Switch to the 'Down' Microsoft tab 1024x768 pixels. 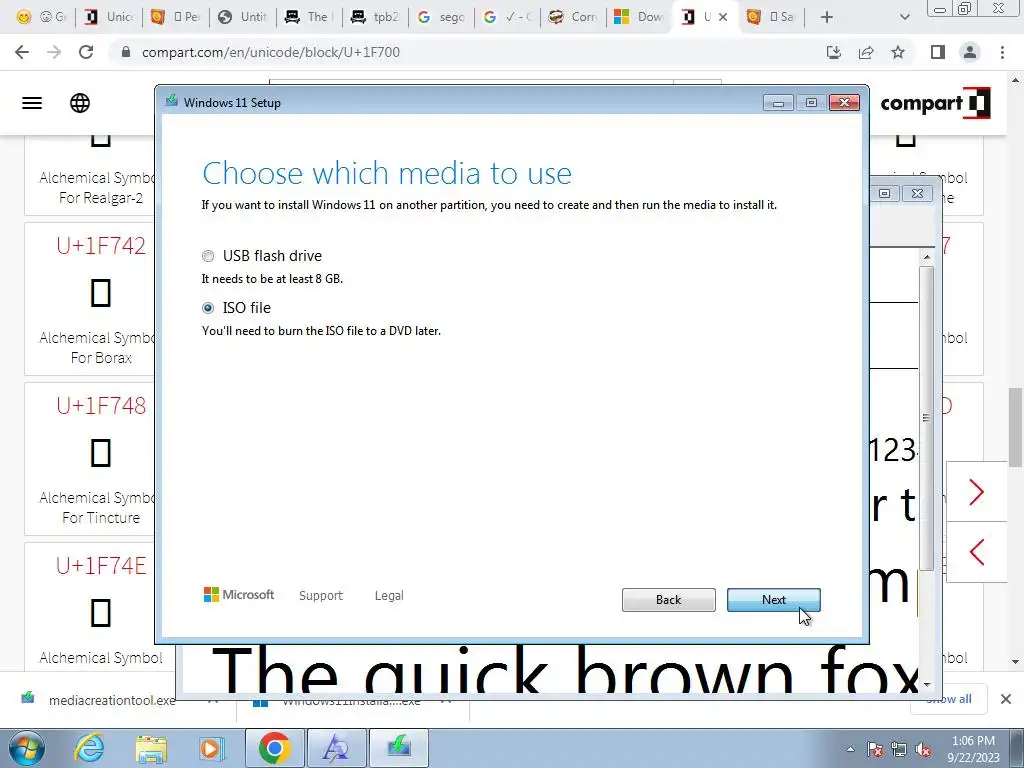[x=639, y=17]
